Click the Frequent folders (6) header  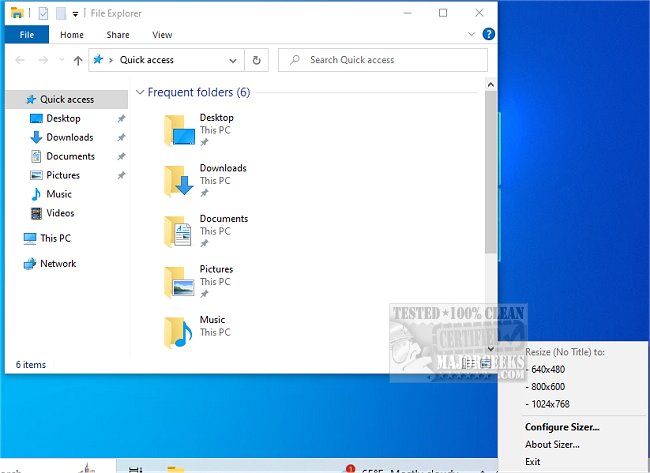199,92
